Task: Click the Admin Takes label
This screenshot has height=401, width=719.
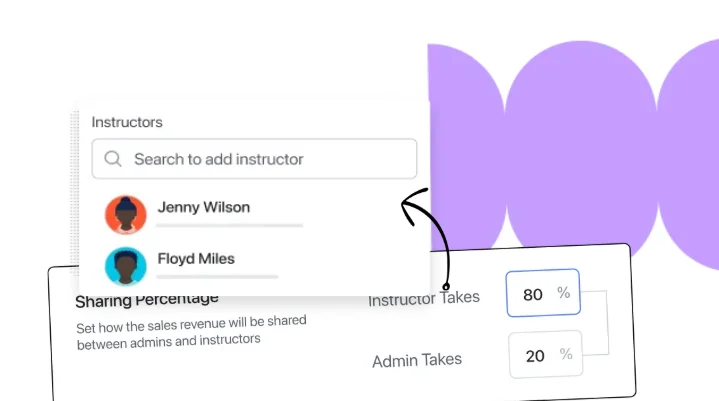Action: coord(417,360)
